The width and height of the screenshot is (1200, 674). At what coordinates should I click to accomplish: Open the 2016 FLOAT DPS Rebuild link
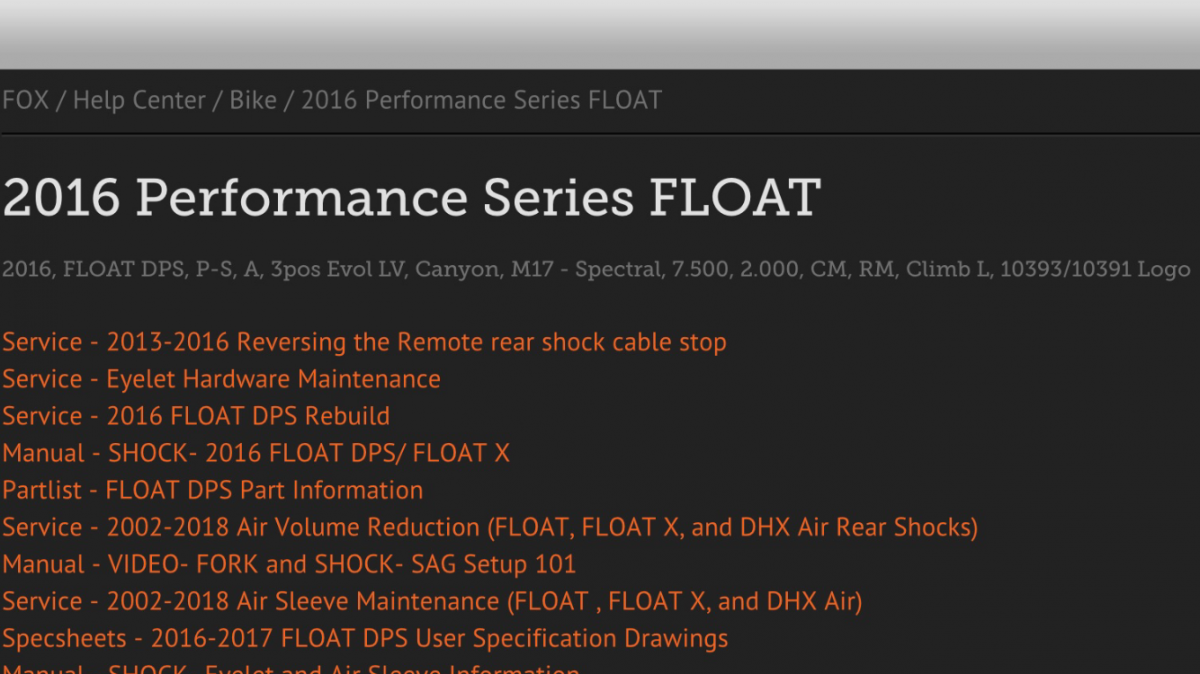[196, 416]
